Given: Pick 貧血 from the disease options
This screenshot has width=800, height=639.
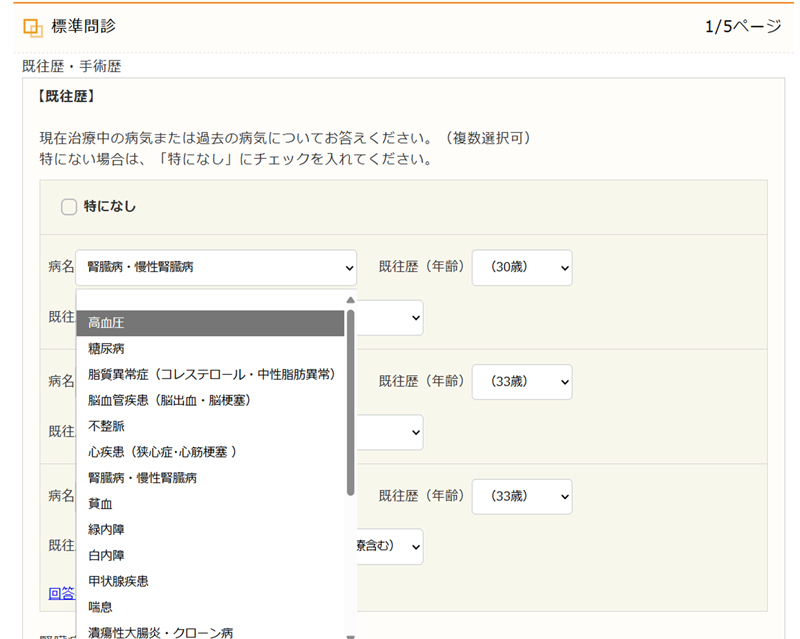Looking at the screenshot, I should [210, 504].
